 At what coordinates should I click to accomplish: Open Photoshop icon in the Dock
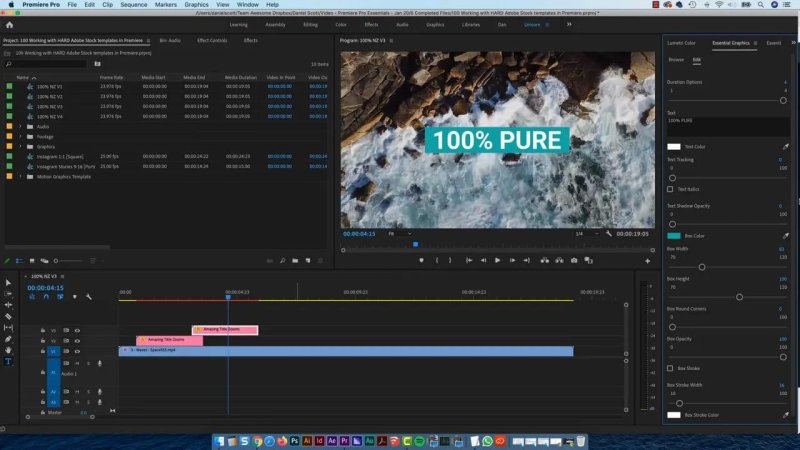click(294, 441)
